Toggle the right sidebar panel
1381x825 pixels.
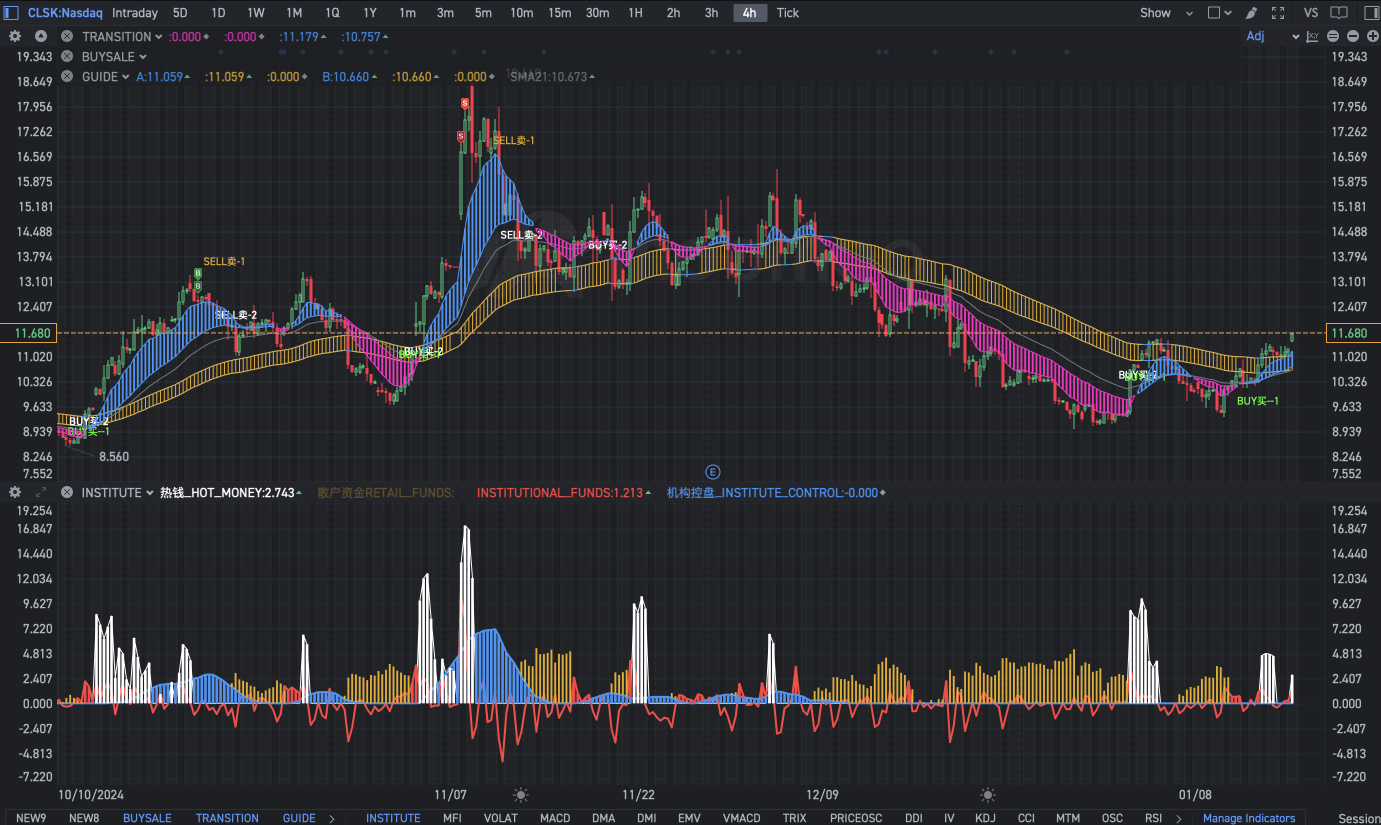coord(1369,13)
